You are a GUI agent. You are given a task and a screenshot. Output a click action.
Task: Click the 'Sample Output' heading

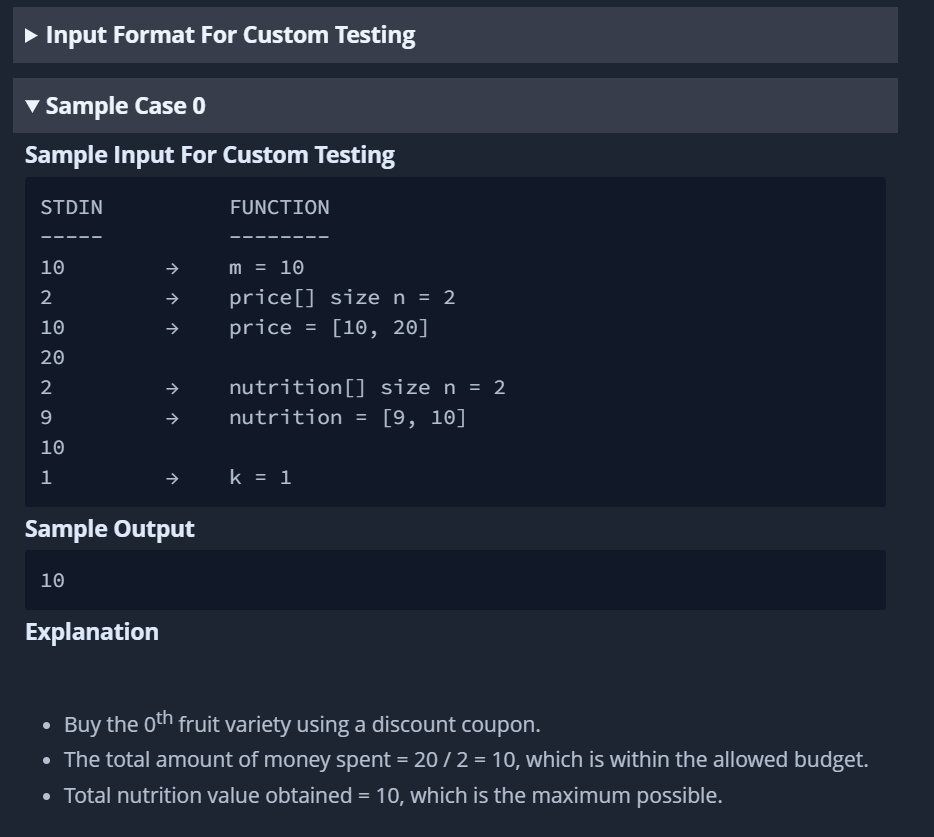click(x=110, y=529)
